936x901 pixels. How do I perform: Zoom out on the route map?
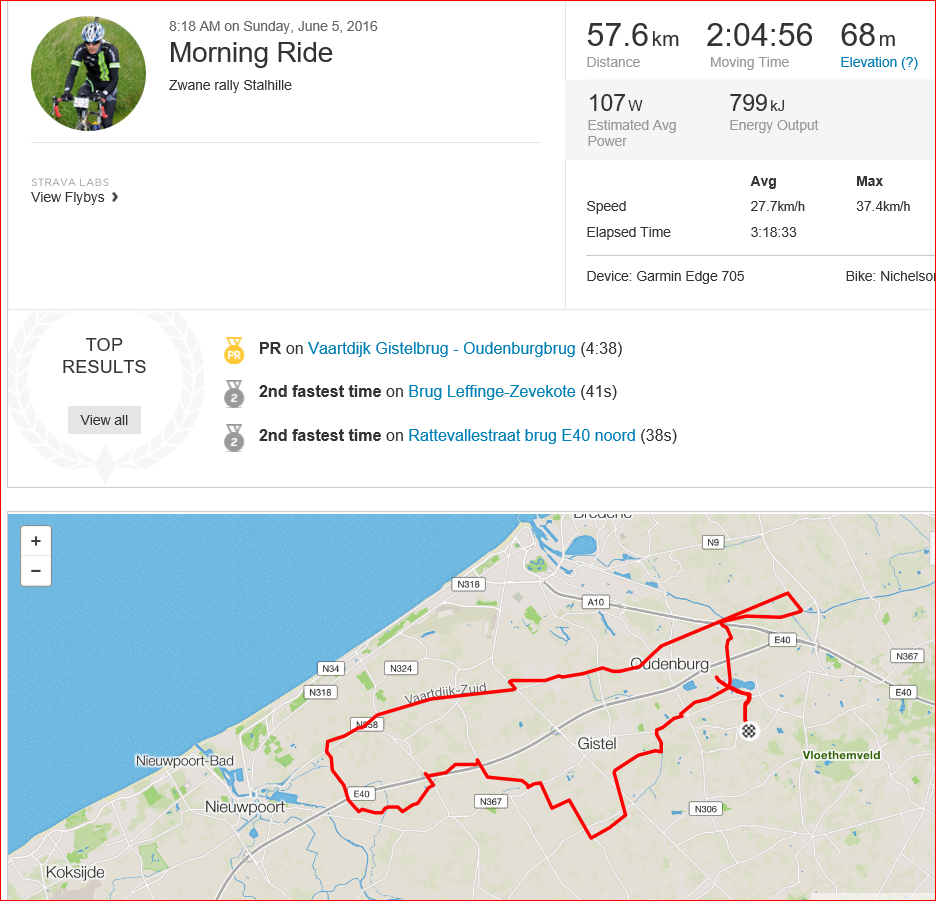click(x=36, y=572)
